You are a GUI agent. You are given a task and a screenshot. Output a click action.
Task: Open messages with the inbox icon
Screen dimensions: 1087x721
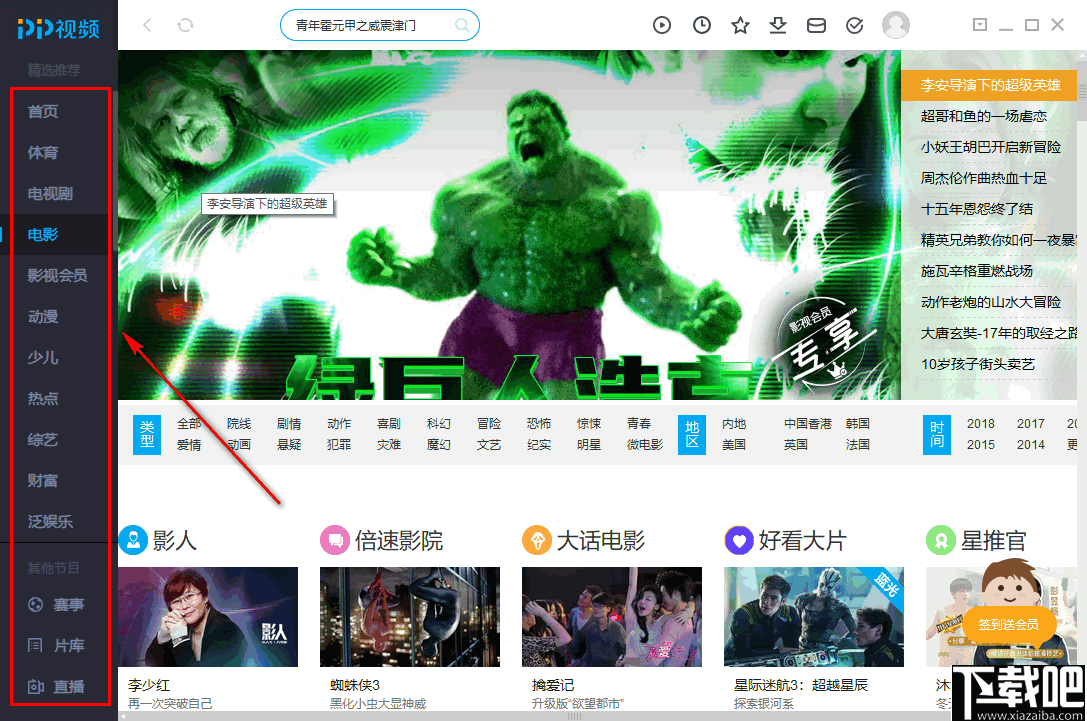[x=816, y=25]
